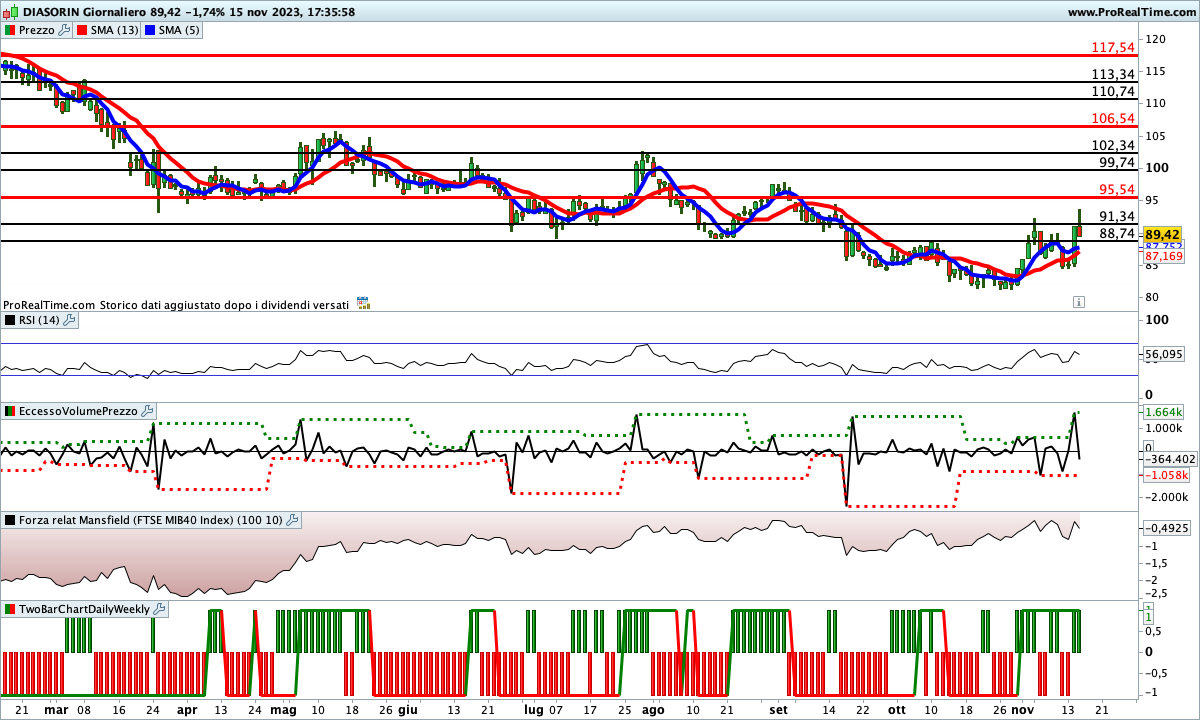This screenshot has height=720, width=1200.
Task: Click the 117,54 red resistance level label
Action: point(1113,47)
